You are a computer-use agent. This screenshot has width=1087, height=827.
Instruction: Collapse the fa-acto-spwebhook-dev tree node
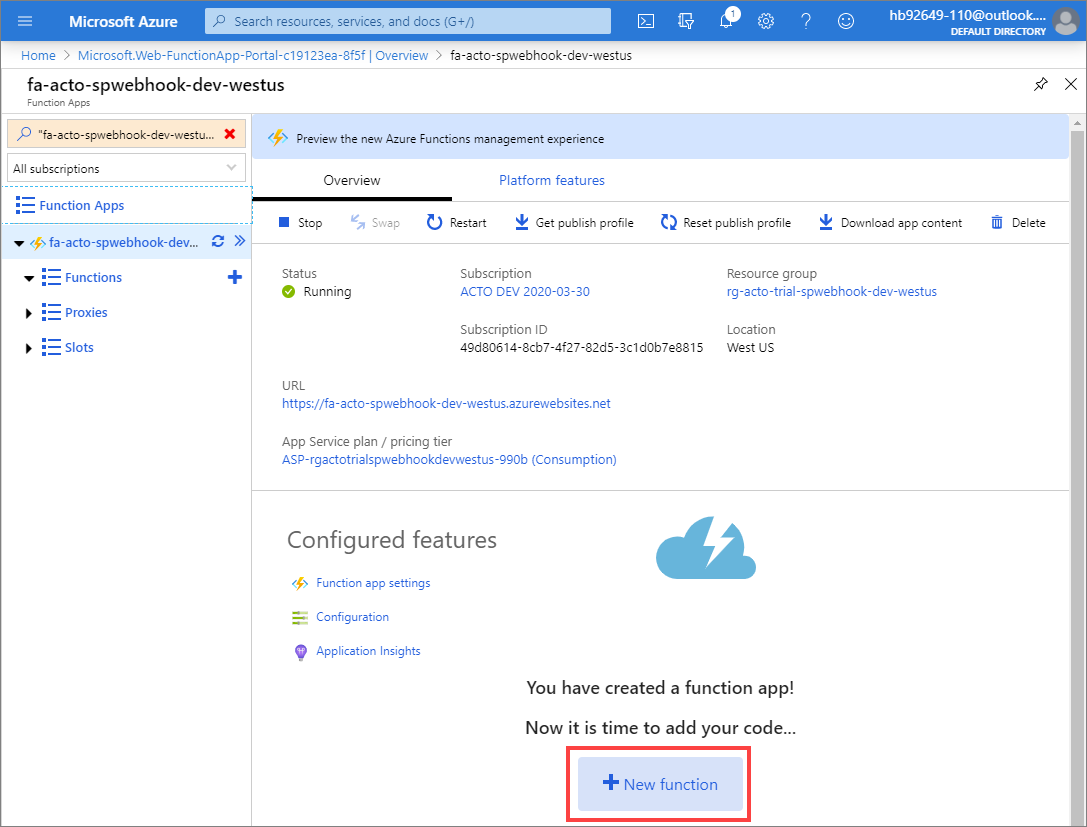19,243
